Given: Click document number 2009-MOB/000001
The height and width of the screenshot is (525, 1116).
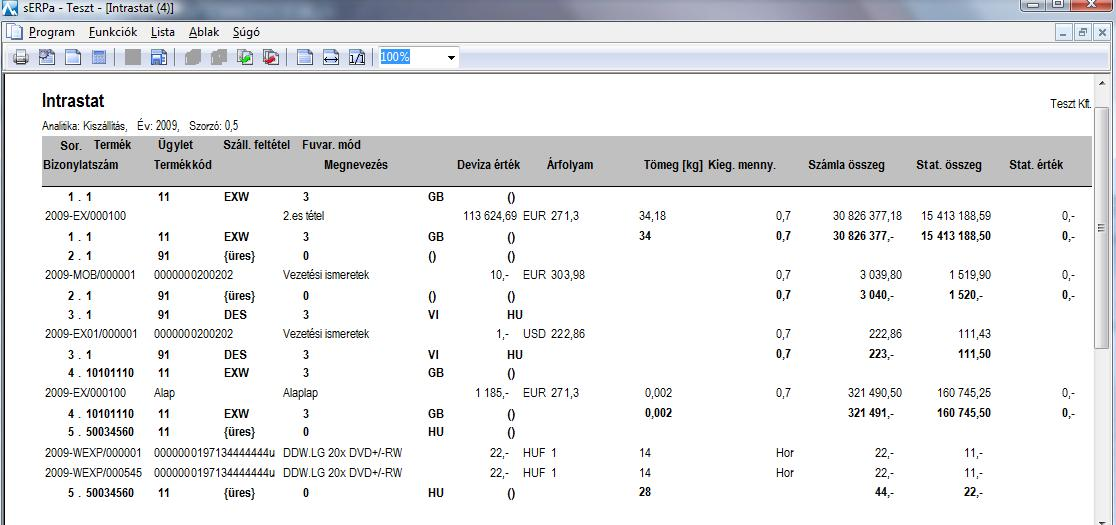Looking at the screenshot, I should coord(90,275).
